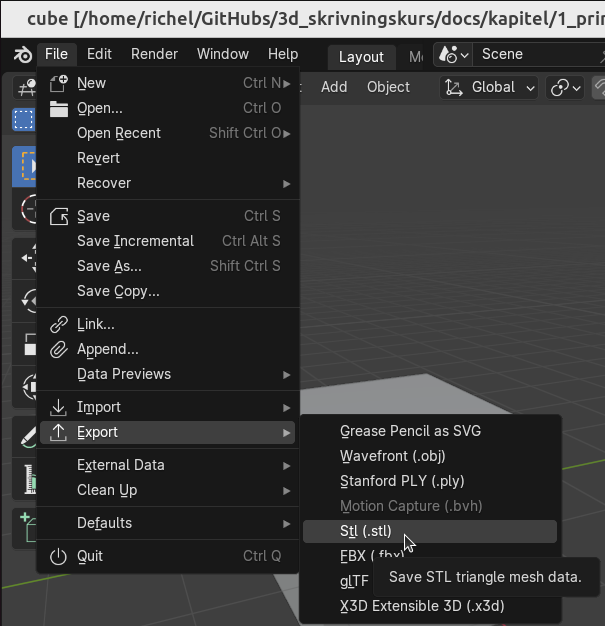Choose Save As... entry
Image resolution: width=605 pixels, height=626 pixels.
tap(168, 266)
